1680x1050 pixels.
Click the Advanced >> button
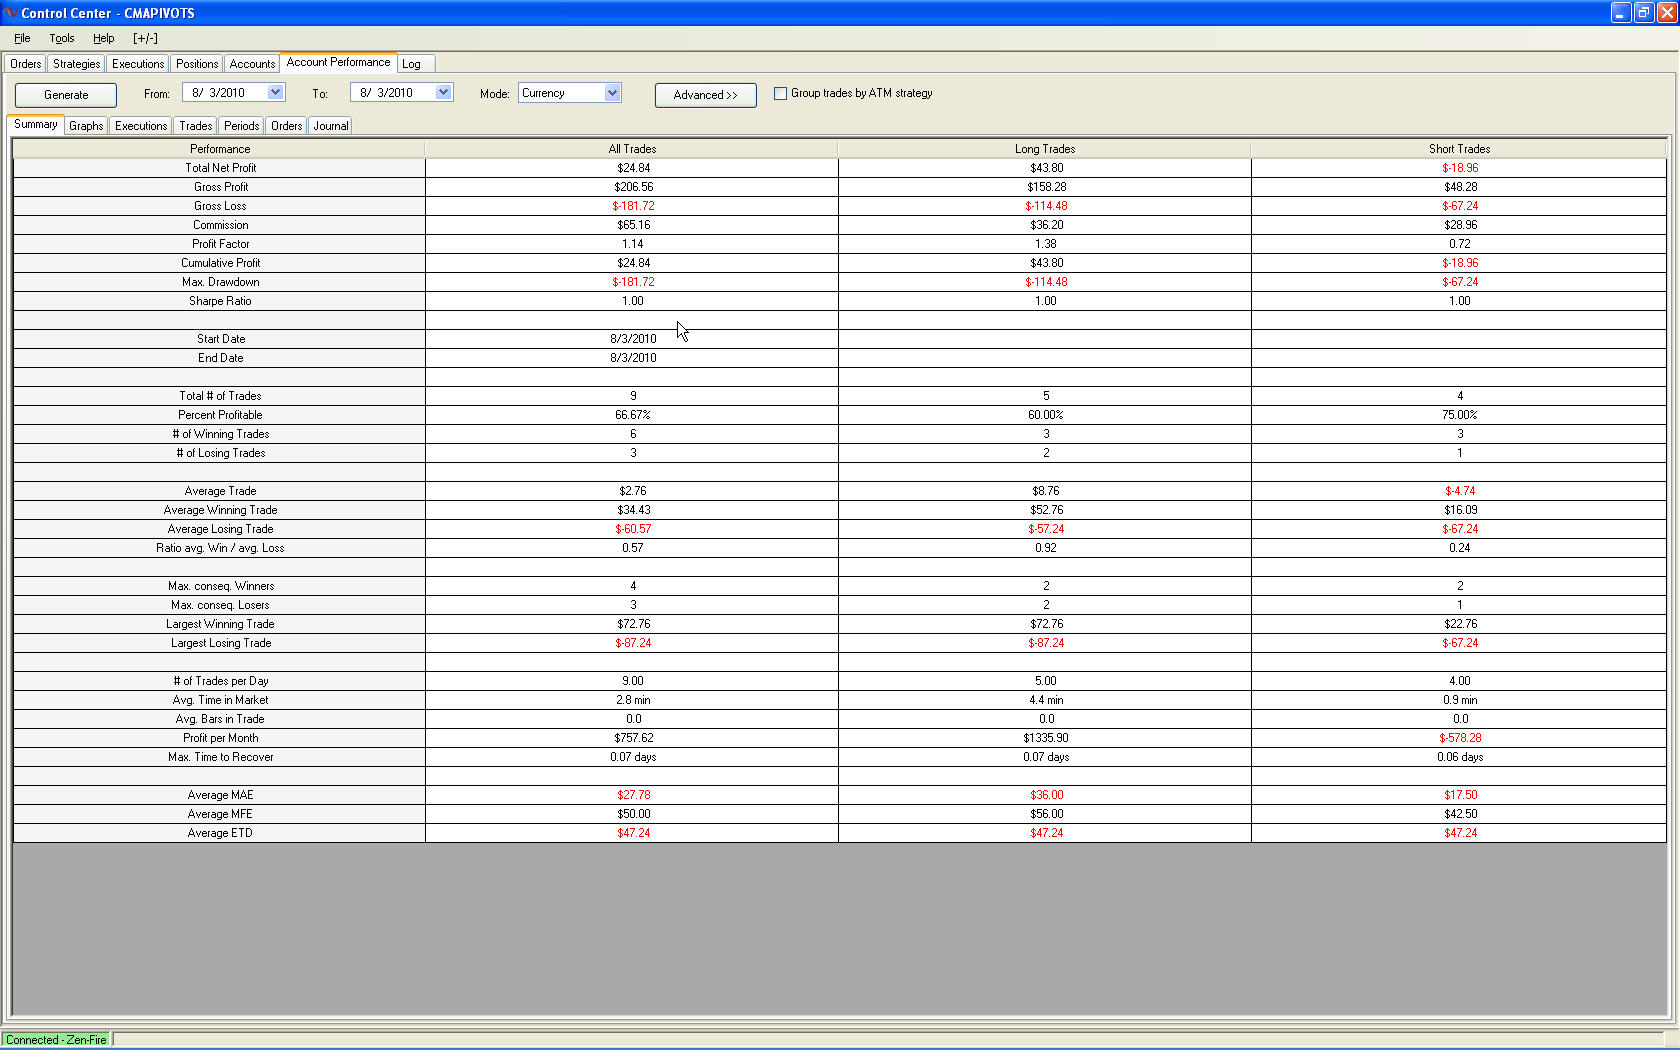tap(705, 95)
